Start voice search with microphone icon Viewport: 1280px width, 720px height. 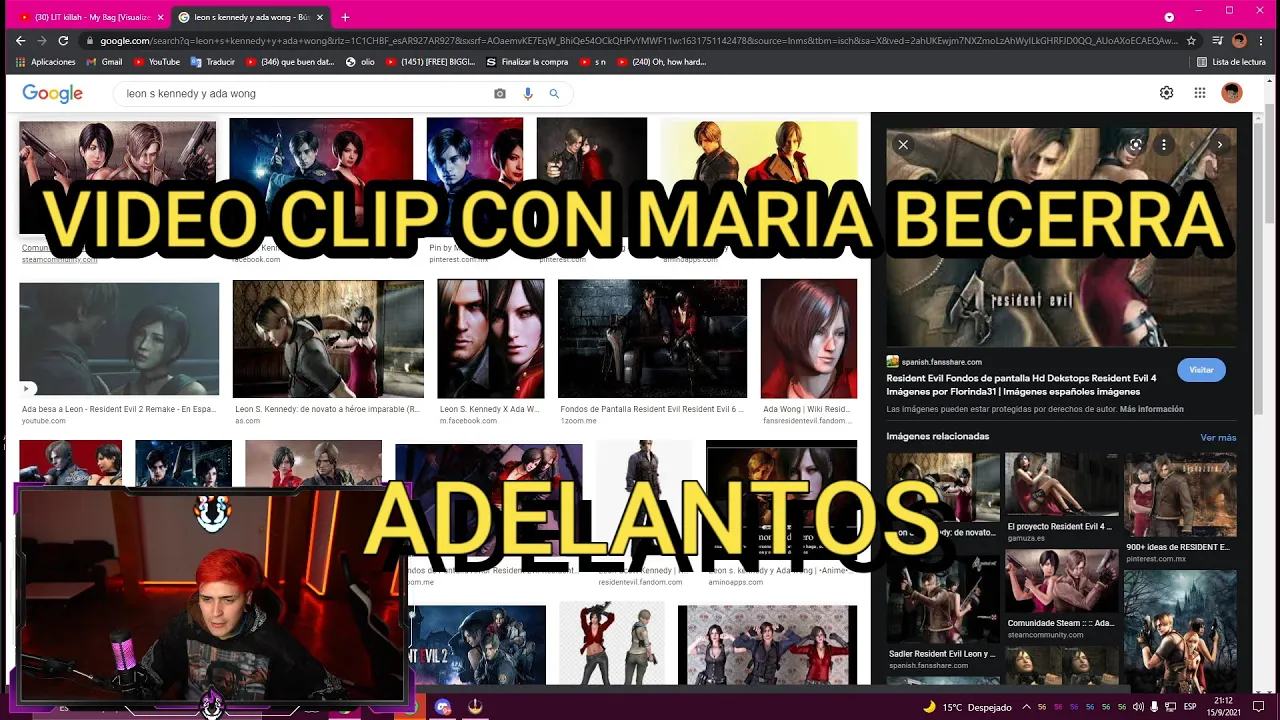click(x=528, y=93)
